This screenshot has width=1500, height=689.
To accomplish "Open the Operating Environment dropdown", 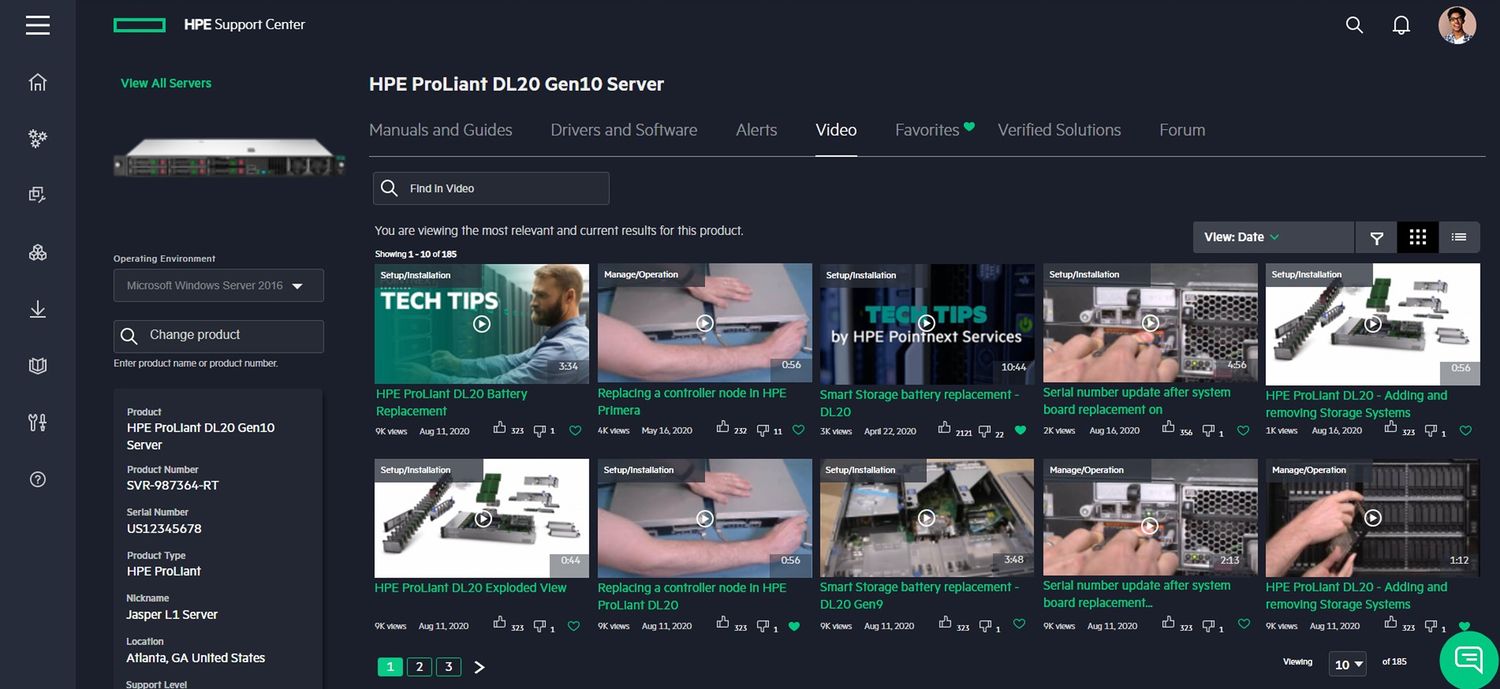I will coord(218,285).
